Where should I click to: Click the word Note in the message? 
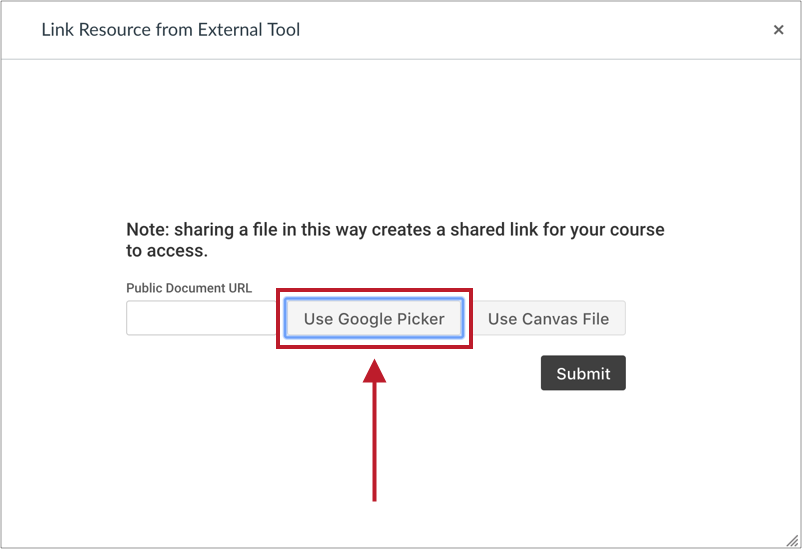[x=146, y=230]
